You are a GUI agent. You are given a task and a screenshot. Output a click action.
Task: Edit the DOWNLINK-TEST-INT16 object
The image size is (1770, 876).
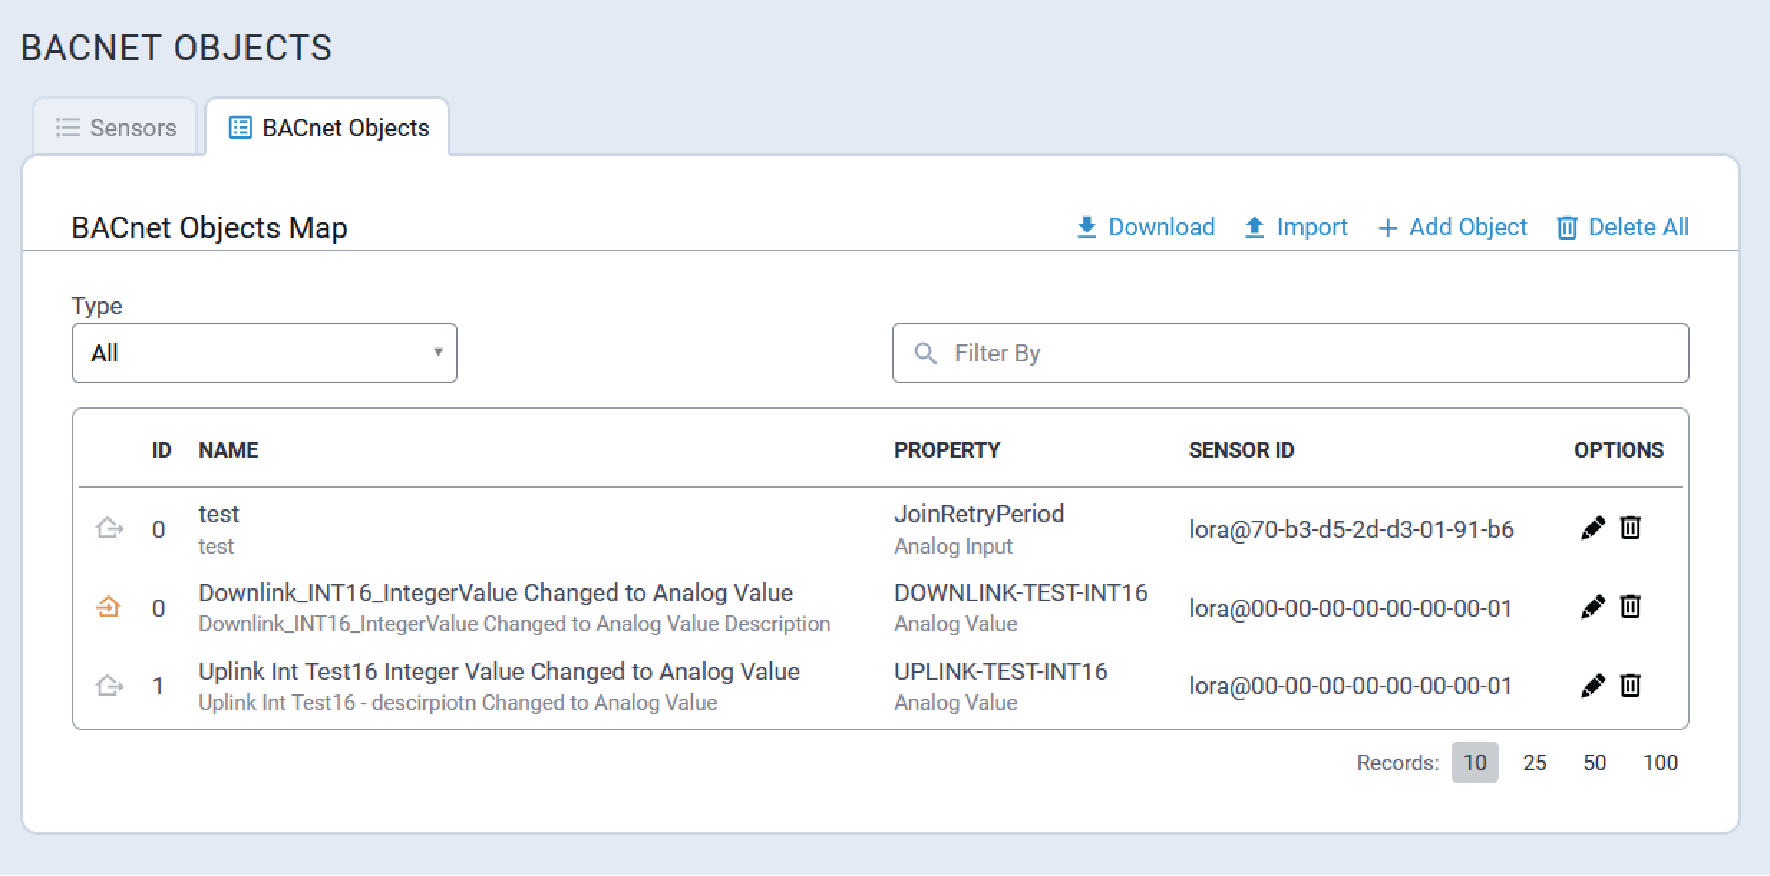(x=1592, y=607)
